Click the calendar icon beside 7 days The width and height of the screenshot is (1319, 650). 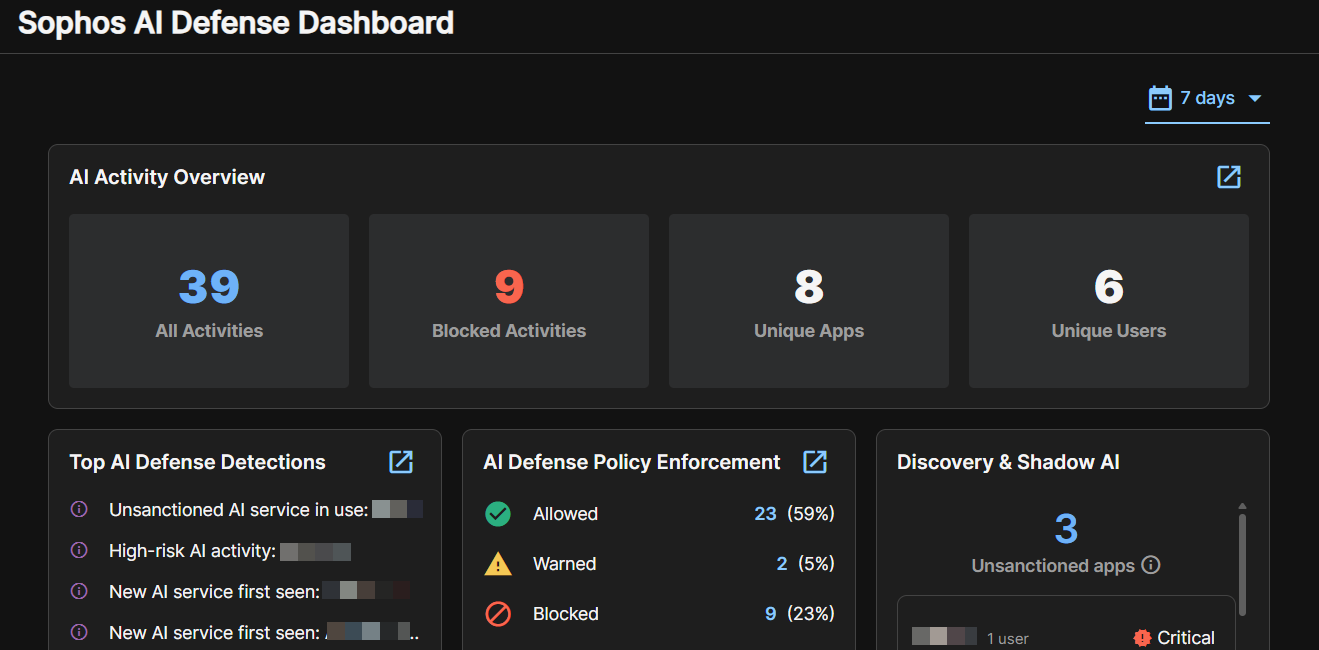click(1160, 98)
